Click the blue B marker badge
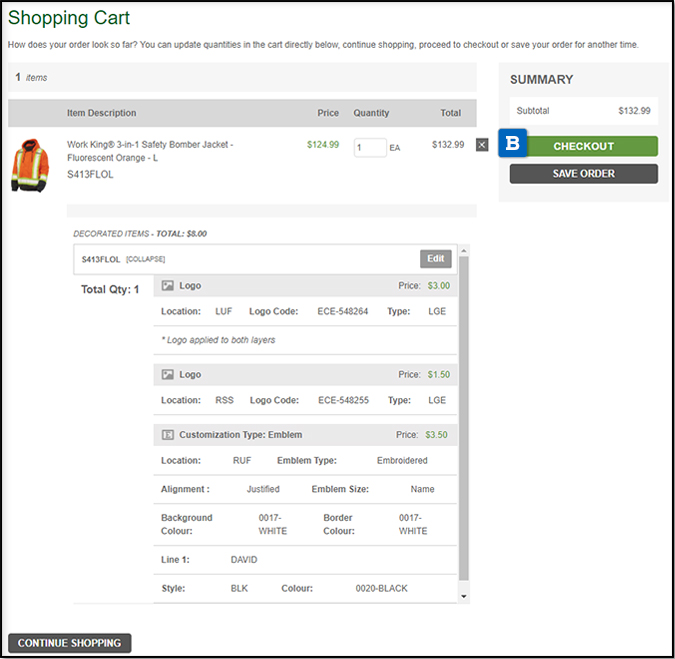The width and height of the screenshot is (675, 659). 513,144
